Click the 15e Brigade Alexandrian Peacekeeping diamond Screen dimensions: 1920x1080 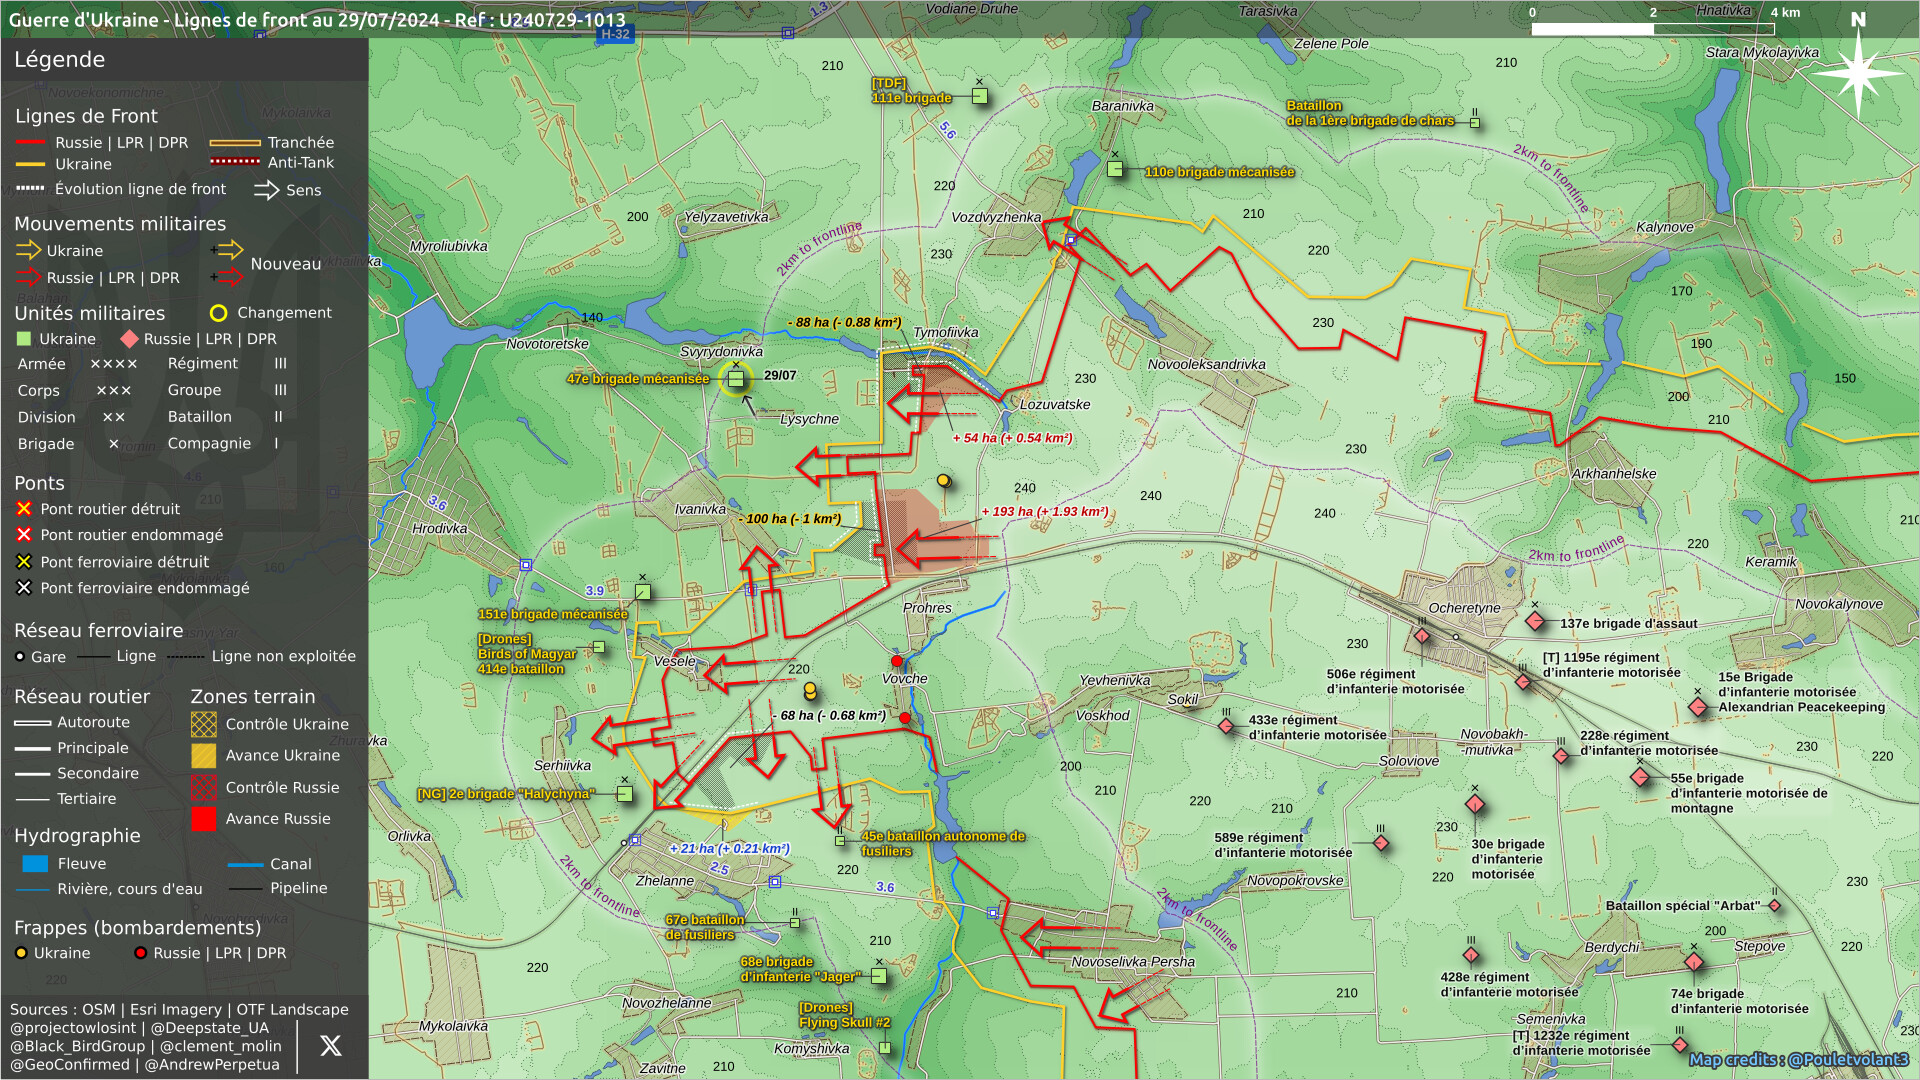(1698, 707)
